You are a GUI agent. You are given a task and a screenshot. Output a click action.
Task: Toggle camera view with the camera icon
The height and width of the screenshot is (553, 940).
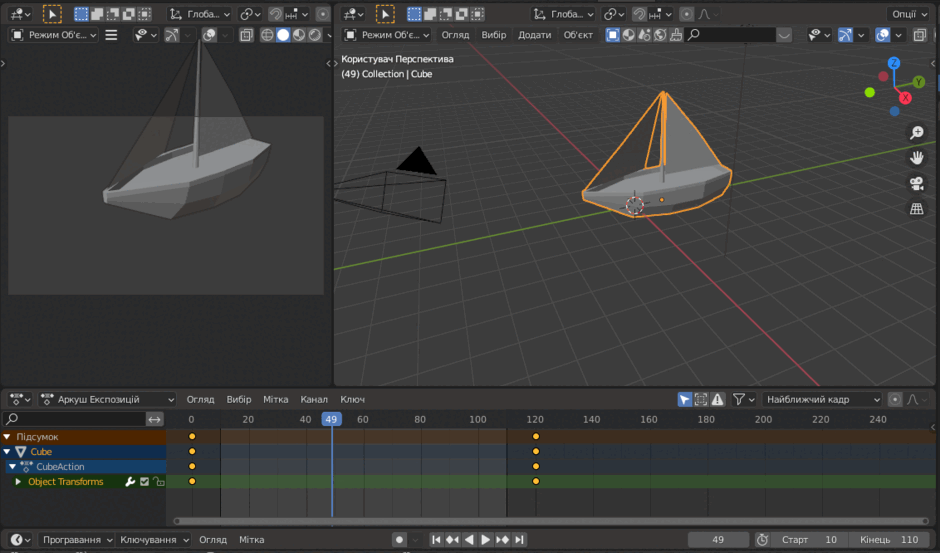point(917,183)
